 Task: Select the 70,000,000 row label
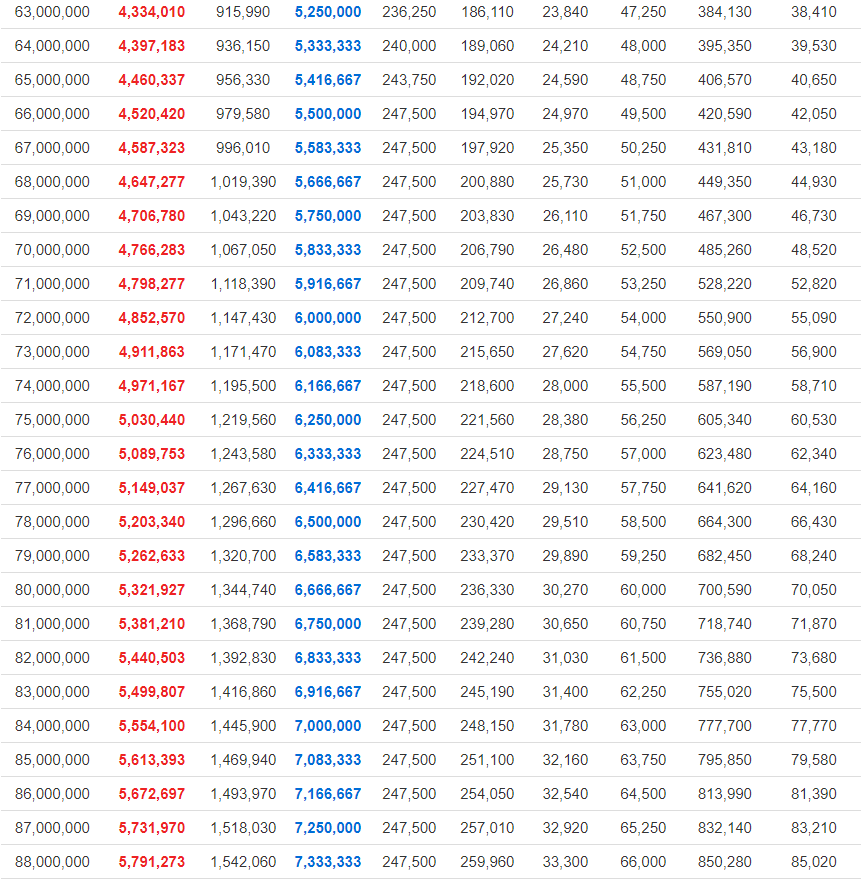[x=52, y=250]
